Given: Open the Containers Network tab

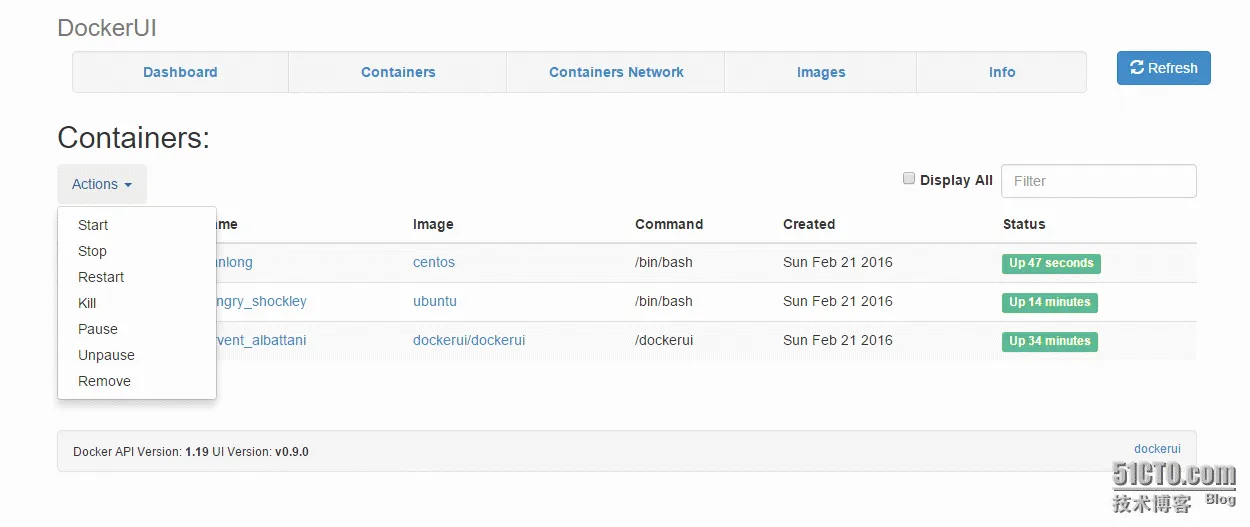Looking at the screenshot, I should click(x=616, y=72).
